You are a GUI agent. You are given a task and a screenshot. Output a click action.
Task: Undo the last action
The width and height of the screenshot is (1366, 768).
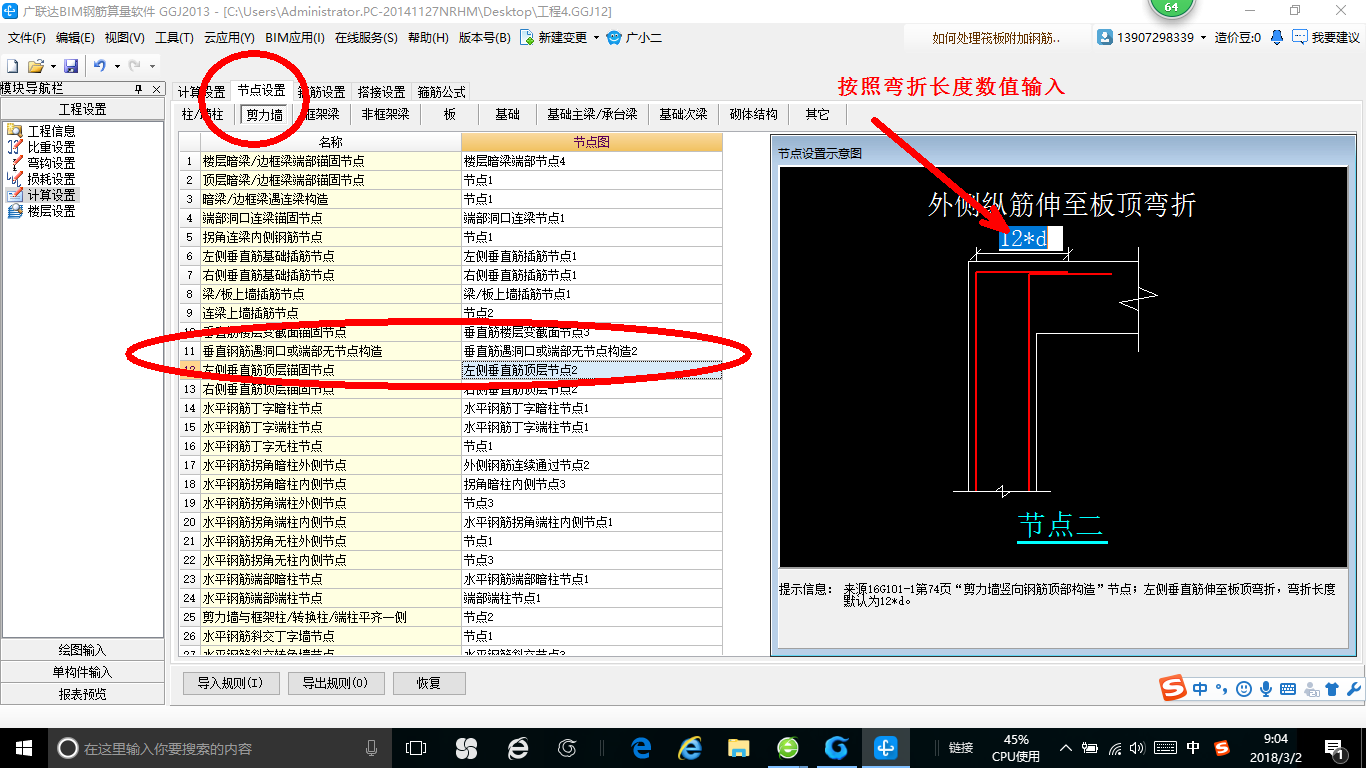99,65
